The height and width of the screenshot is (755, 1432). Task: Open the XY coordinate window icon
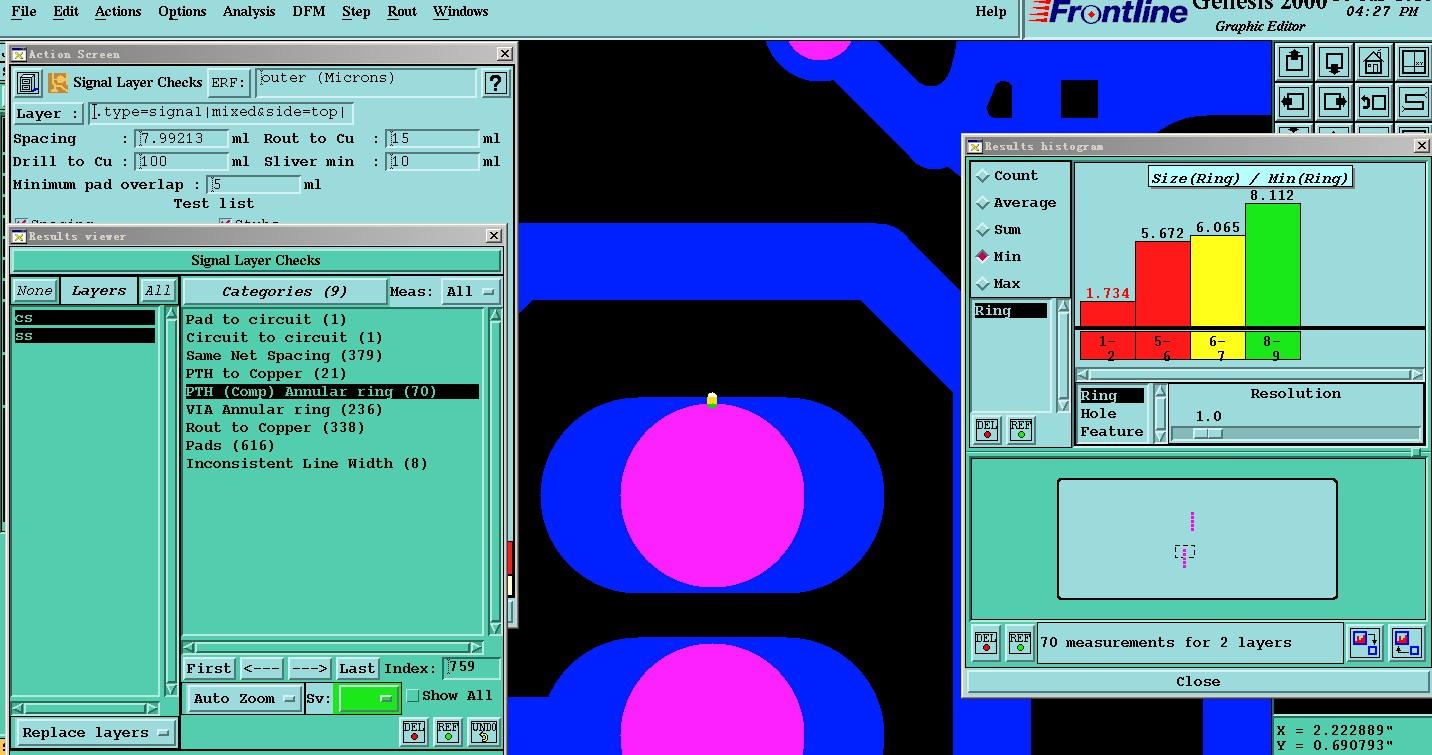click(1414, 62)
